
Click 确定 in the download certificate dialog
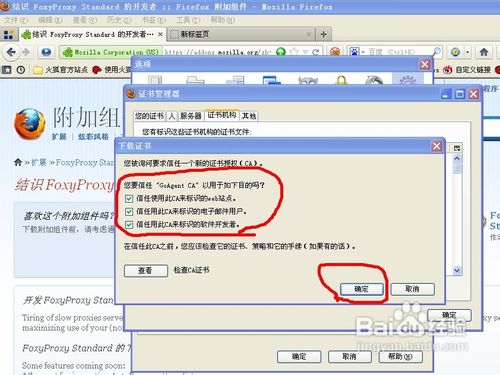(x=362, y=289)
